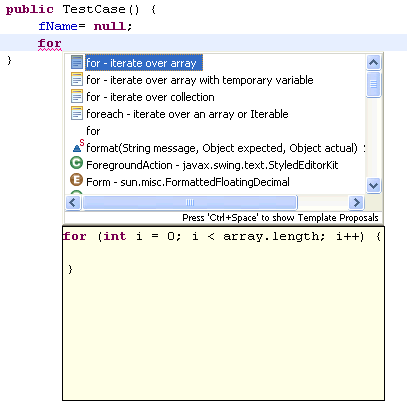Select Form - sun.misc.FormattedFloatingDecimal proposal

[x=188, y=182]
